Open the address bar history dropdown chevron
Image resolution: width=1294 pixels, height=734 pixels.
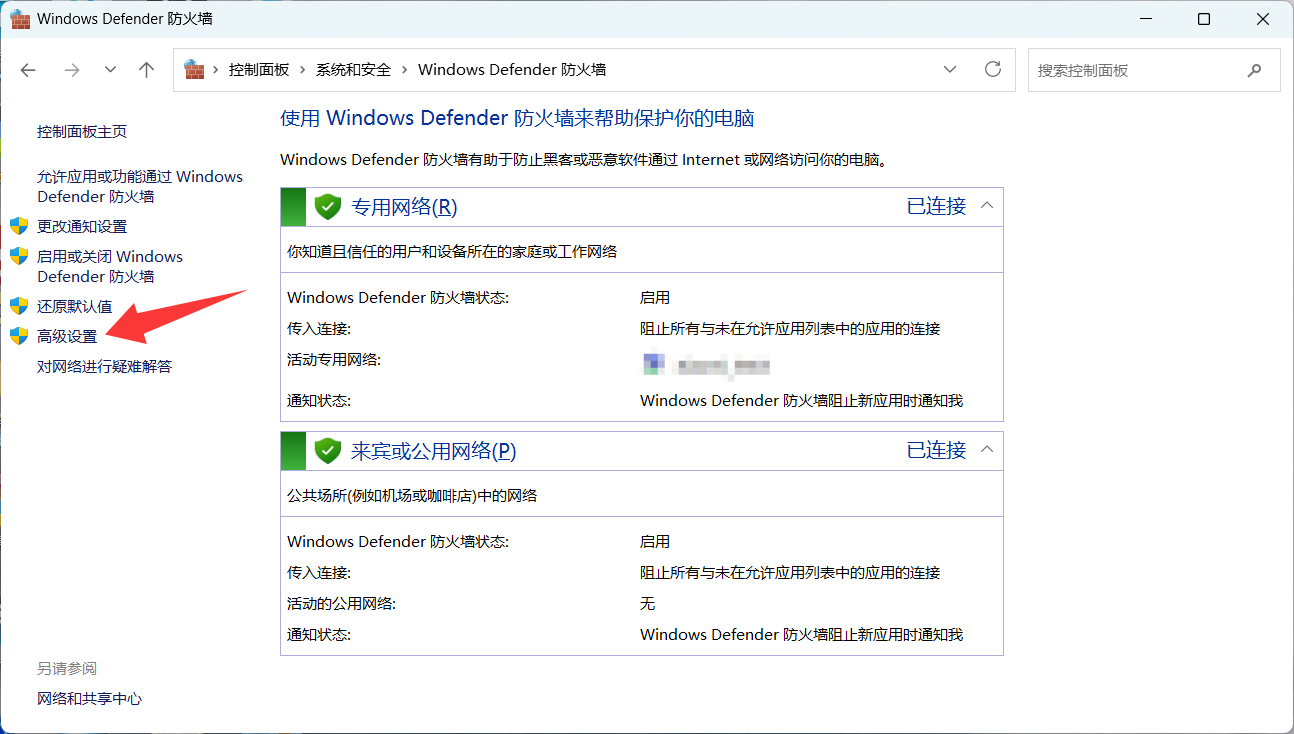pyautogui.click(x=949, y=69)
